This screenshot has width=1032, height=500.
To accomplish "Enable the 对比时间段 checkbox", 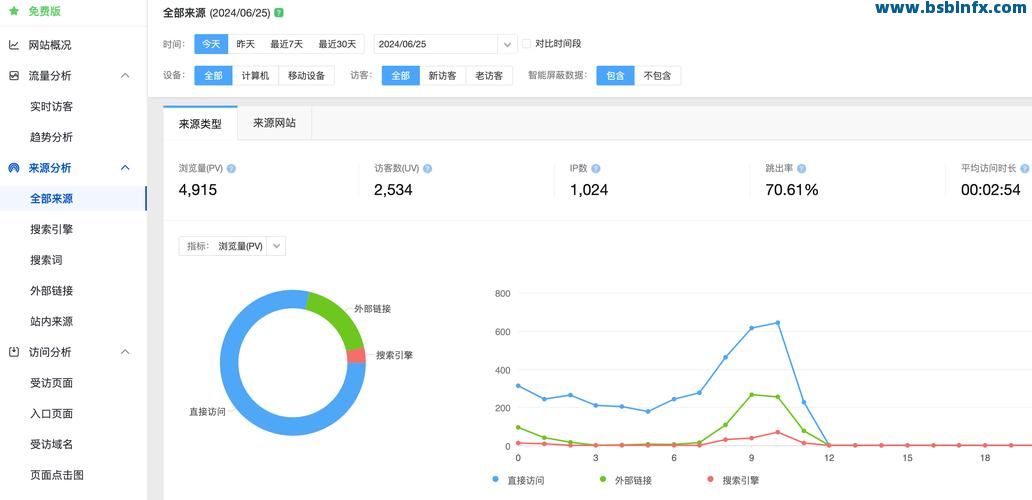I will click(527, 44).
